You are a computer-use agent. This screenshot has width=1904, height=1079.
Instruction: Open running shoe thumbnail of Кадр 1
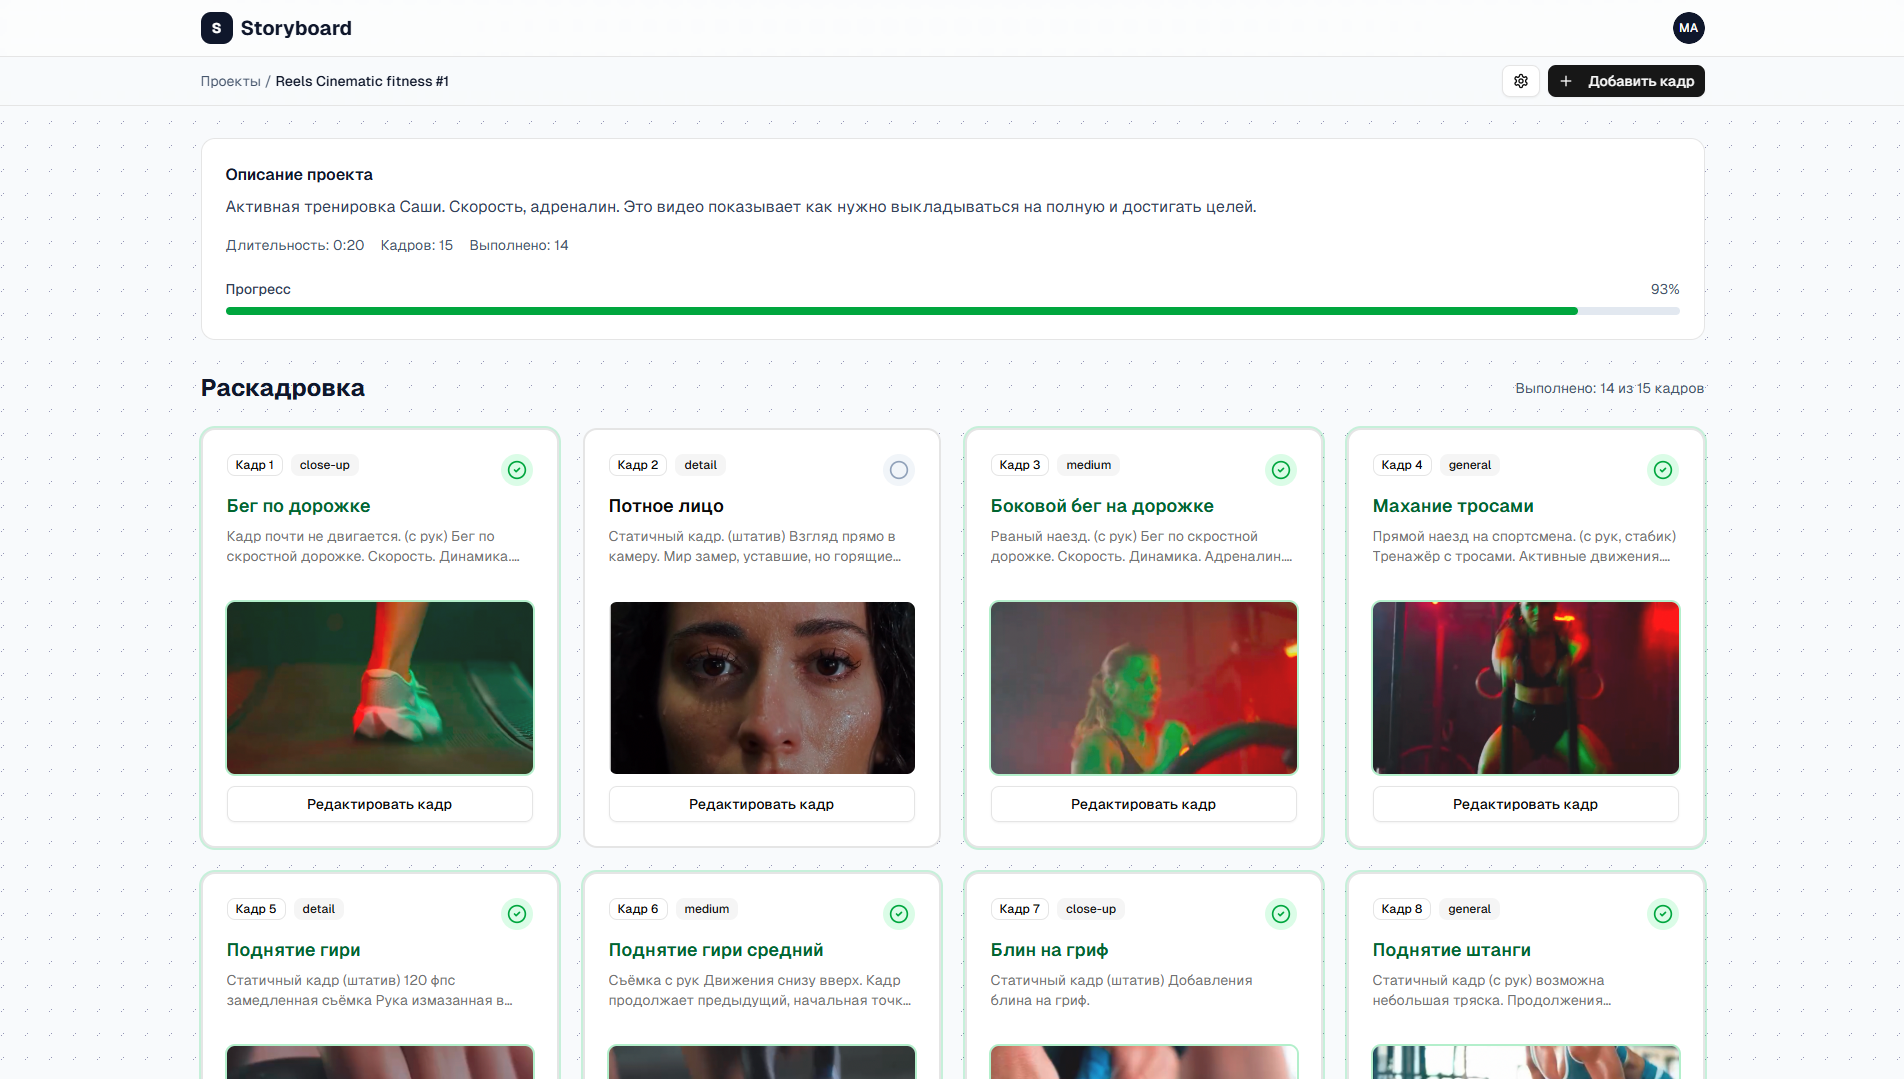(380, 688)
